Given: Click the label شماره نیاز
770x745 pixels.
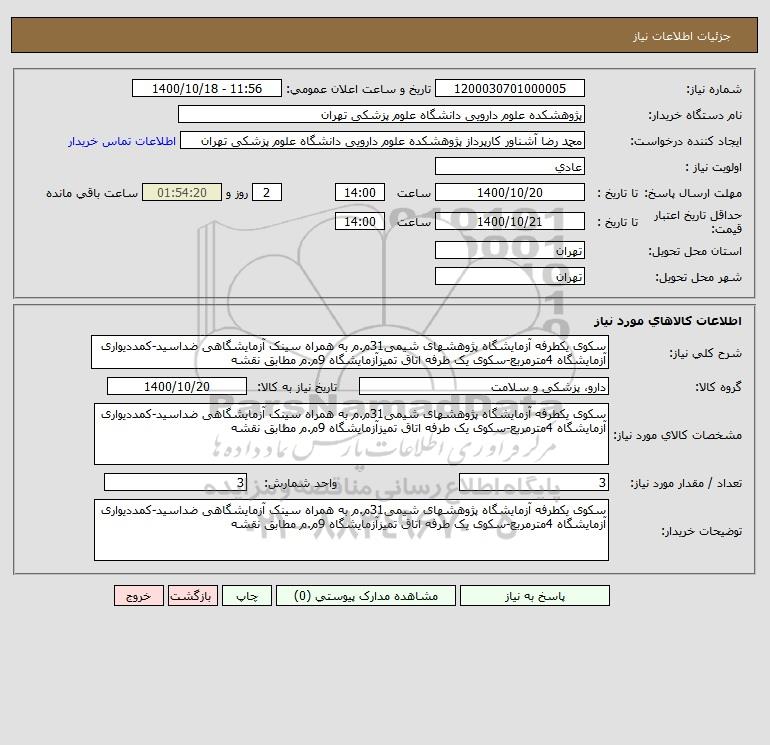Looking at the screenshot, I should (x=714, y=89).
